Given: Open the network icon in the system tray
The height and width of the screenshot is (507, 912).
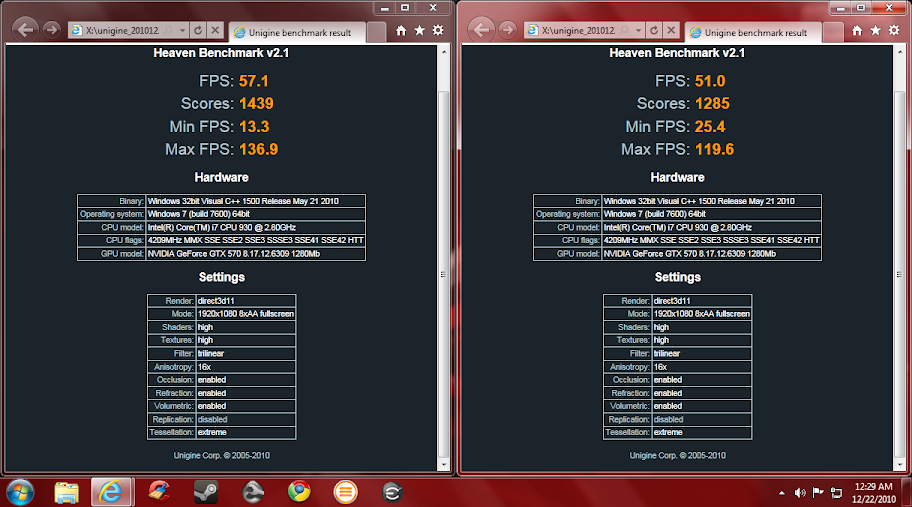Looking at the screenshot, I should [x=836, y=493].
